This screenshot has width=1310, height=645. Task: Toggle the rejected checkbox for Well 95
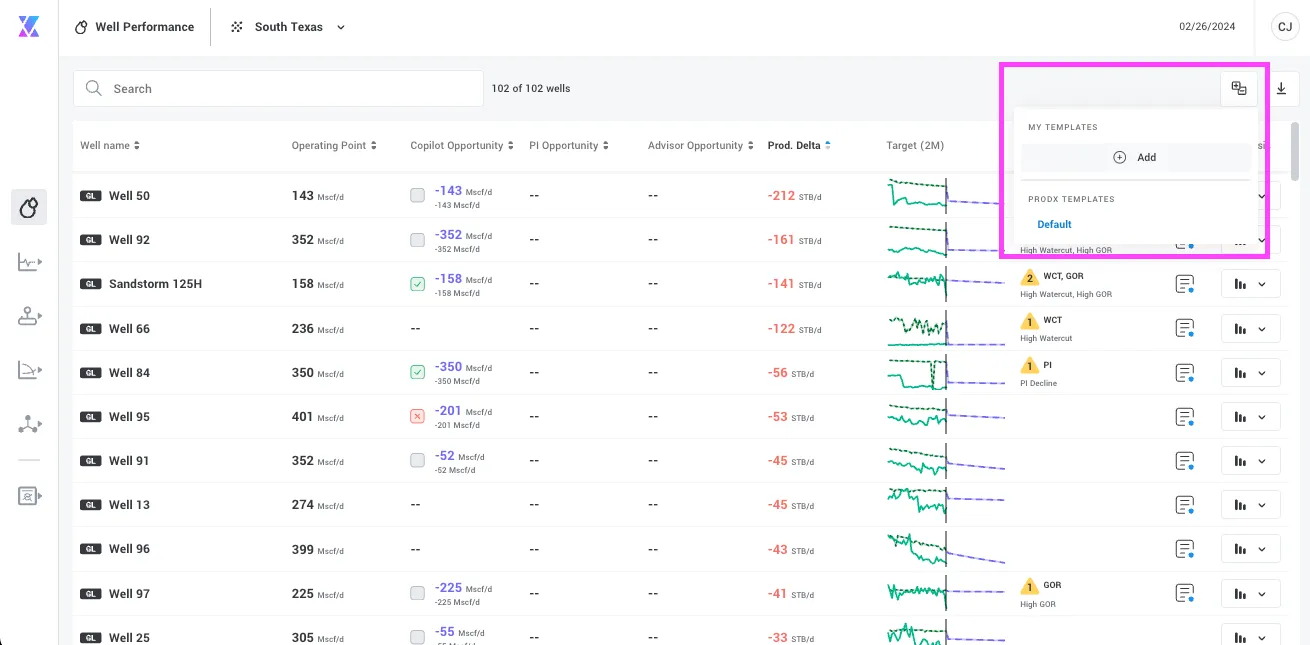[417, 416]
